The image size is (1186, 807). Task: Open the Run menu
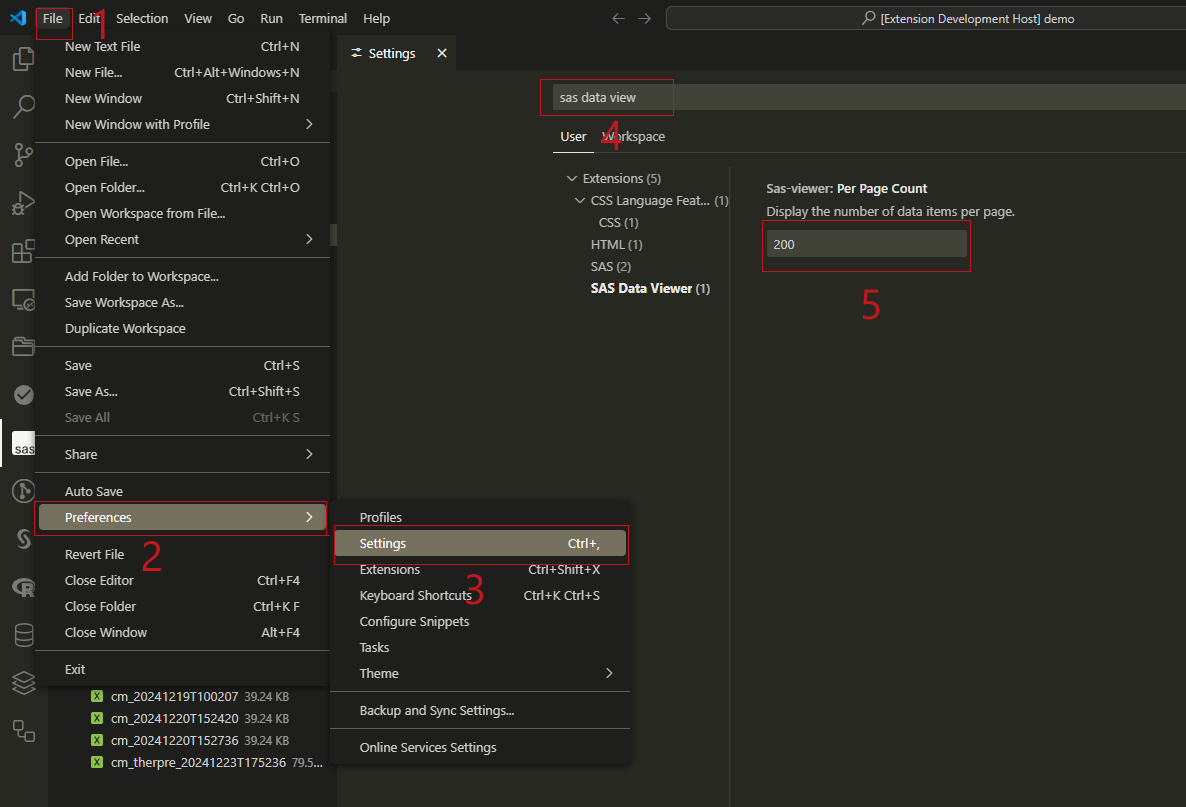pos(272,18)
